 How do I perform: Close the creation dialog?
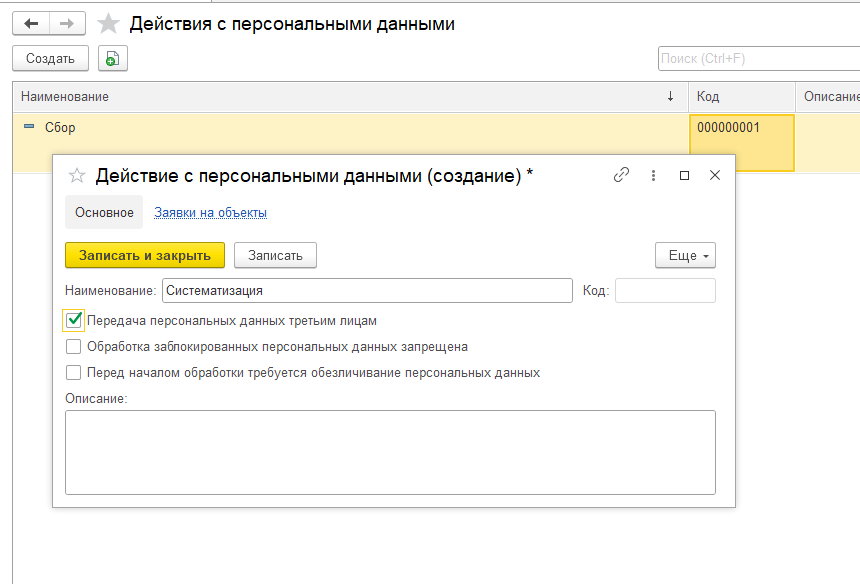coord(715,175)
